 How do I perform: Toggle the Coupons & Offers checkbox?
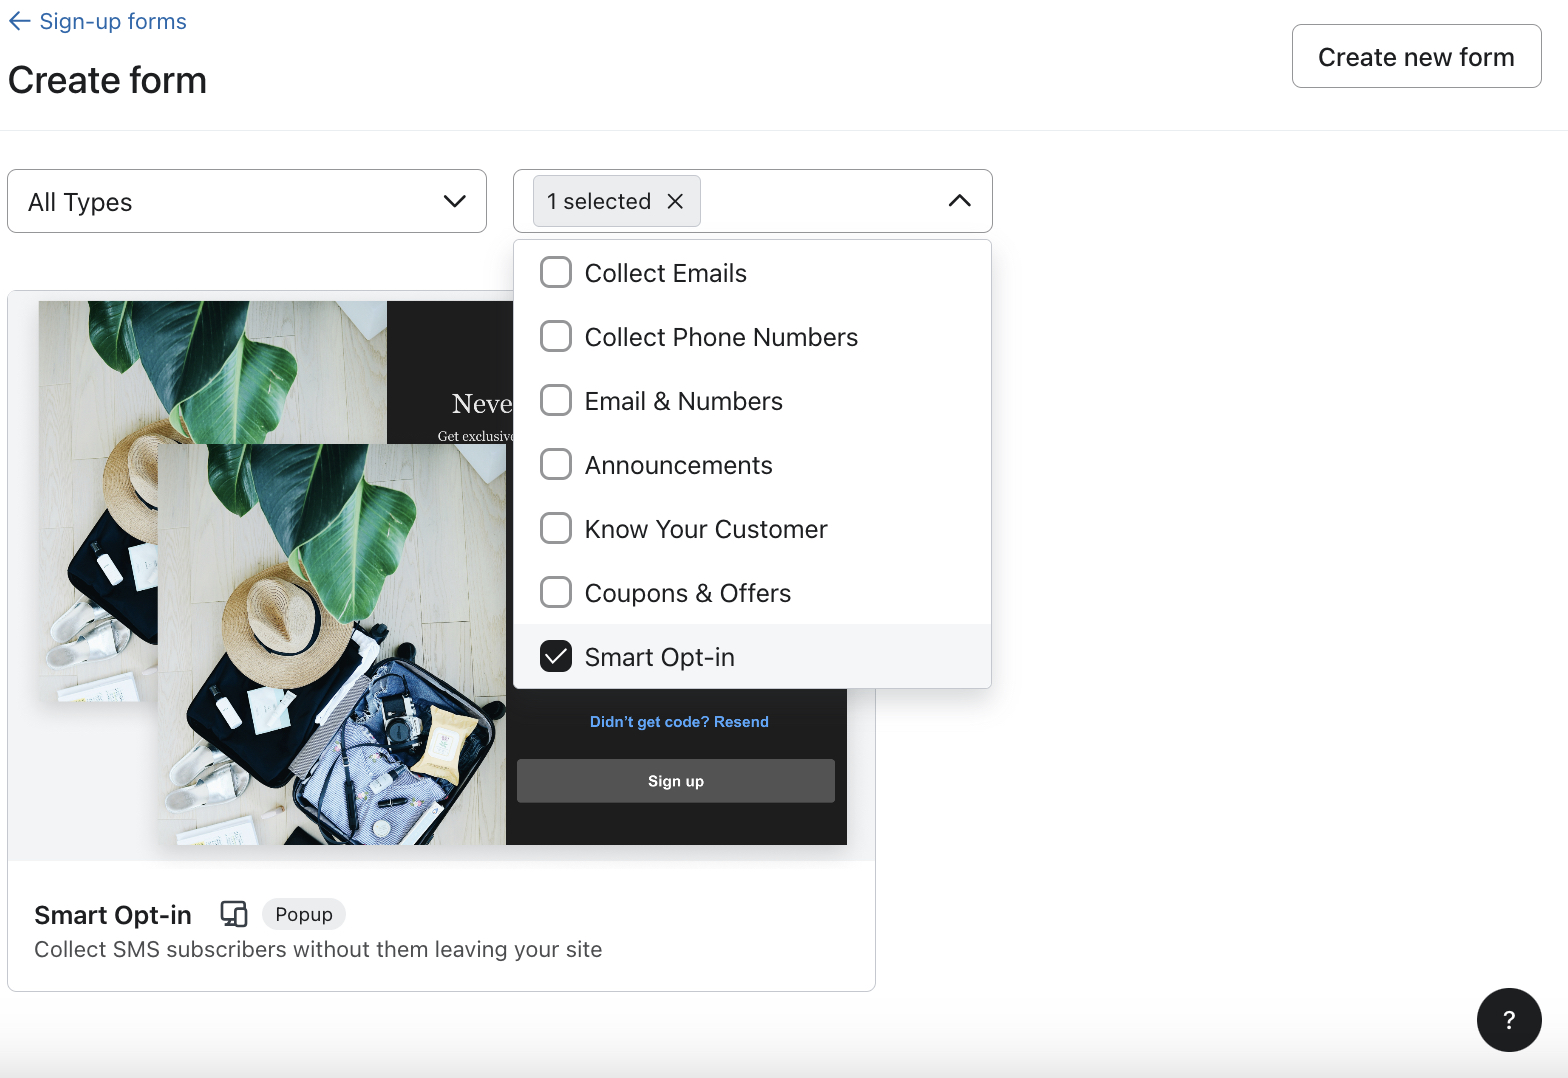[556, 593]
